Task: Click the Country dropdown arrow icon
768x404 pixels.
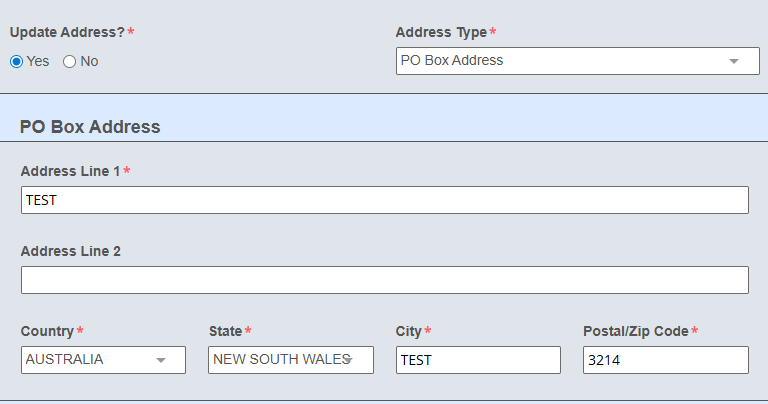Action: (x=161, y=360)
